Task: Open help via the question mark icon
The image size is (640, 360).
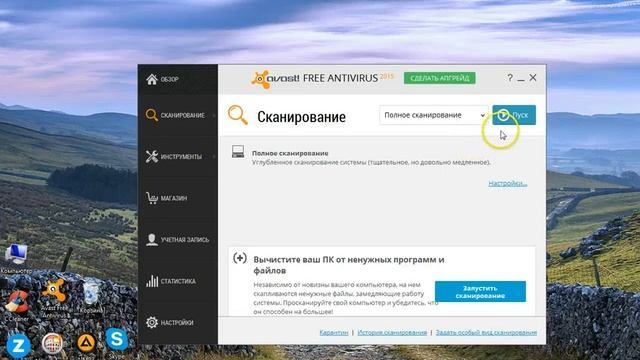Action: coord(510,78)
